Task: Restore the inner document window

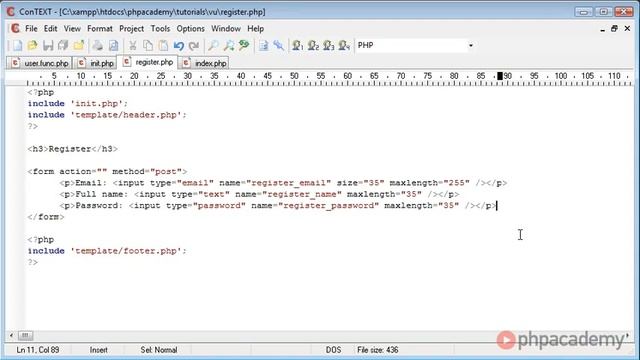Action: pyautogui.click(x=614, y=29)
